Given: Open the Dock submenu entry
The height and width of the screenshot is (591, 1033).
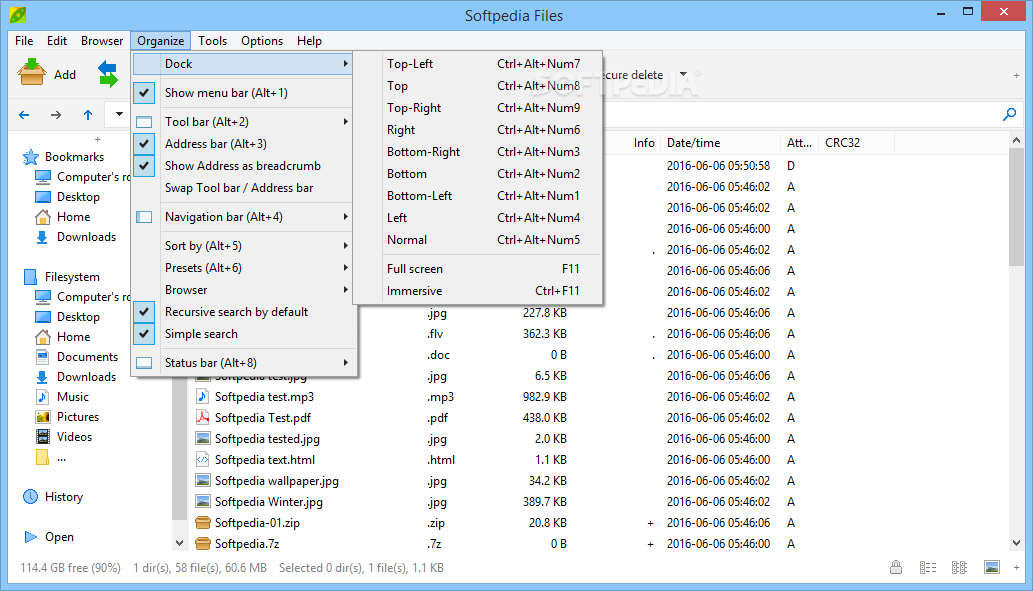Looking at the screenshot, I should [244, 64].
